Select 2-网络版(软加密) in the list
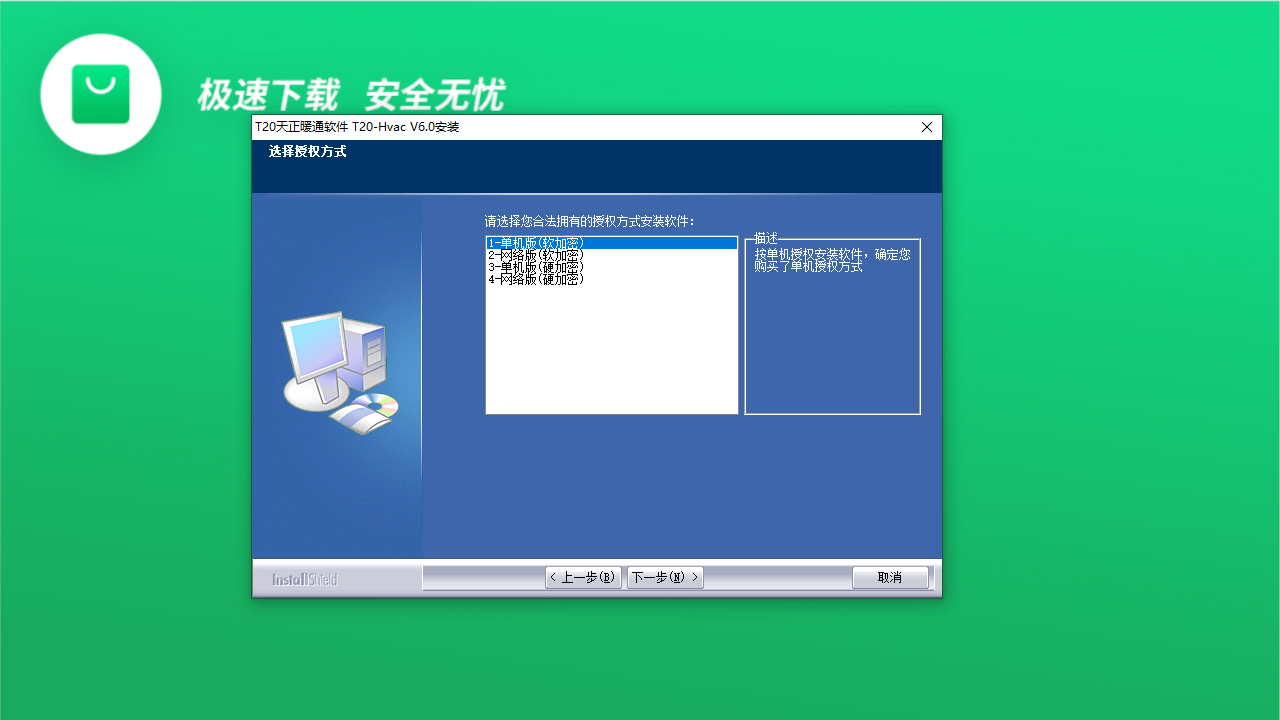Image resolution: width=1280 pixels, height=720 pixels. (536, 255)
